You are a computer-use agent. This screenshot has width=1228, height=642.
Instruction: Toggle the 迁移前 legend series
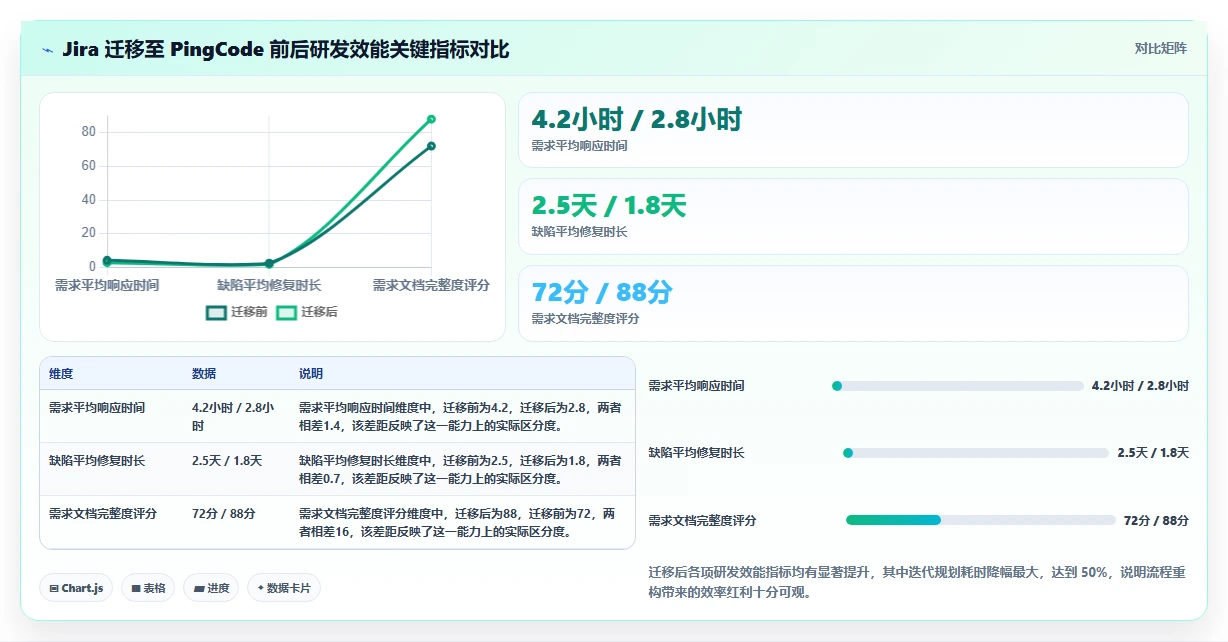coord(236,312)
